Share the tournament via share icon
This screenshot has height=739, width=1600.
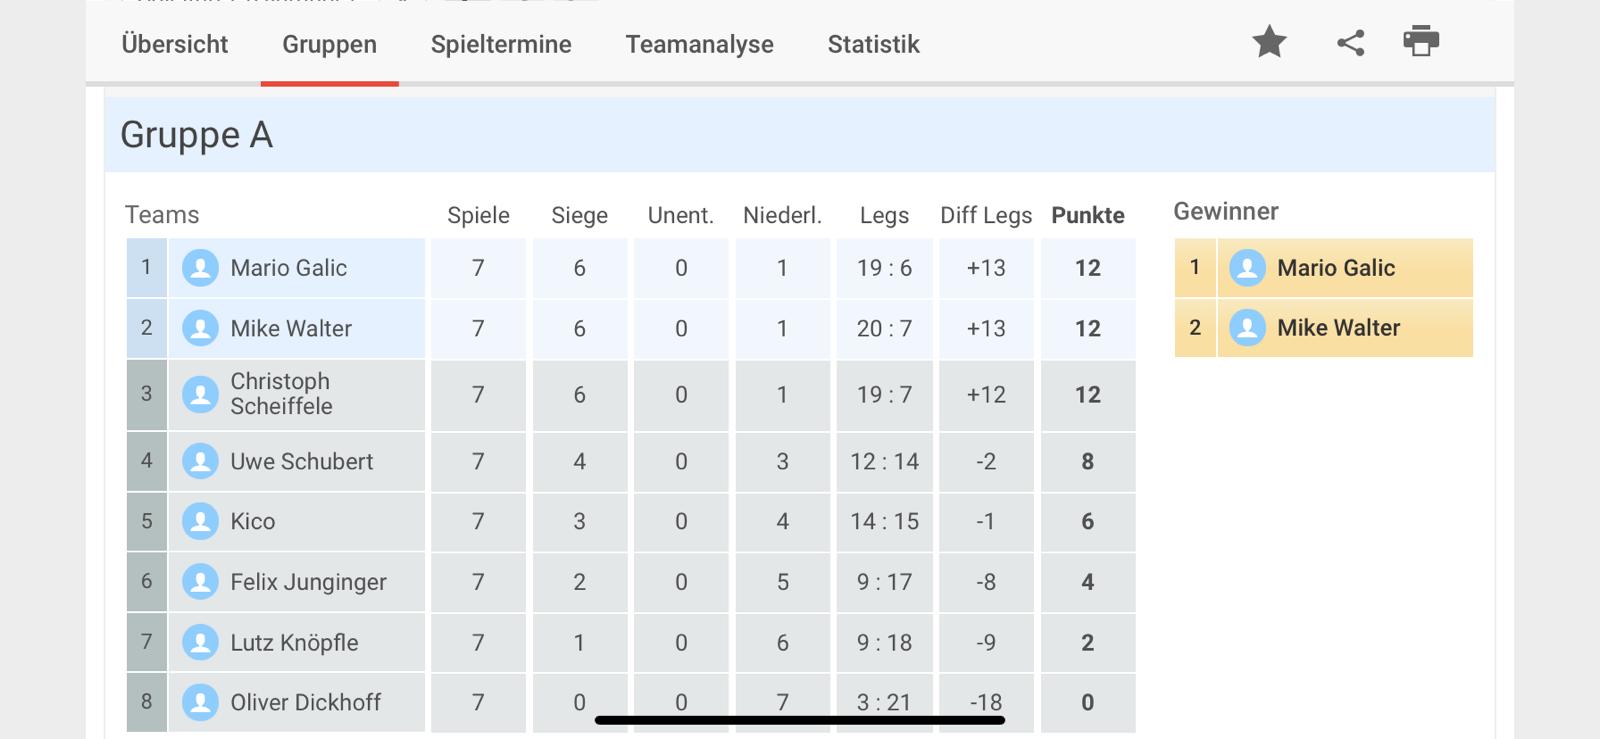click(x=1350, y=42)
